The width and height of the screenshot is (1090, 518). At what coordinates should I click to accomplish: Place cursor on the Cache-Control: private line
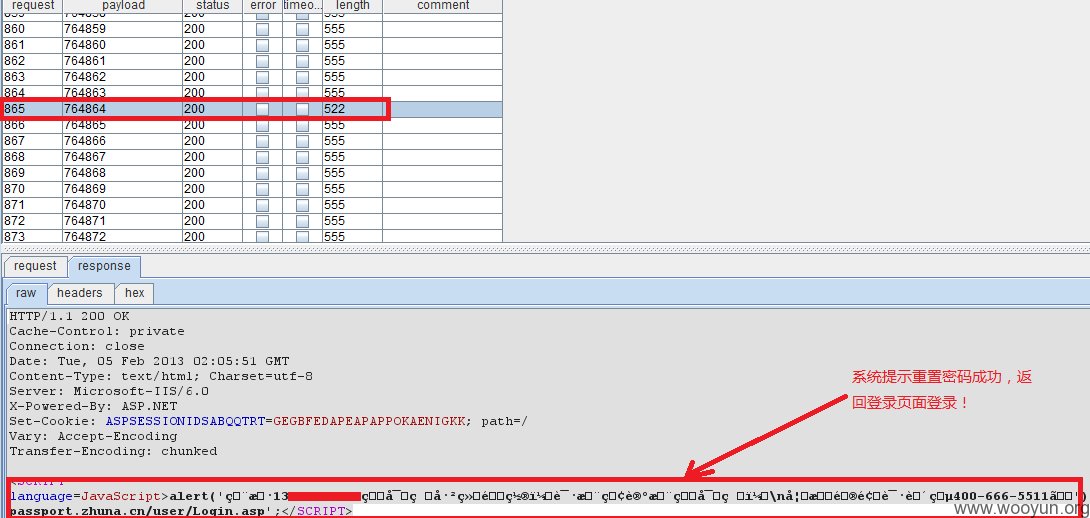coord(97,332)
